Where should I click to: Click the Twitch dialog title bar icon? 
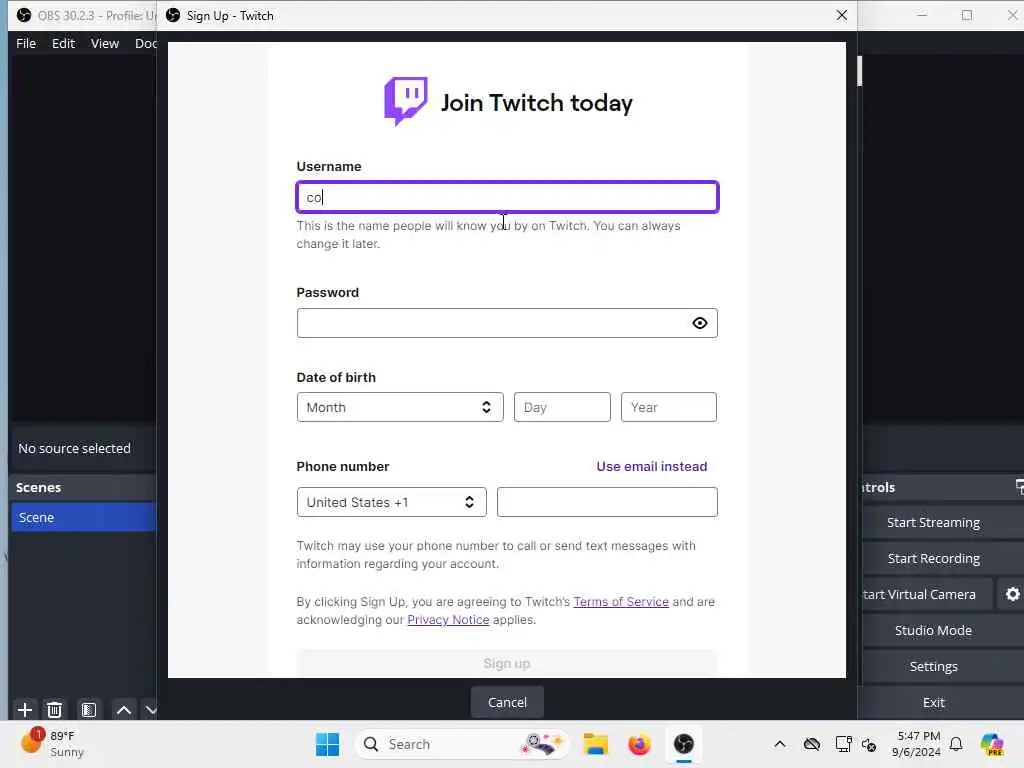pyautogui.click(x=173, y=15)
